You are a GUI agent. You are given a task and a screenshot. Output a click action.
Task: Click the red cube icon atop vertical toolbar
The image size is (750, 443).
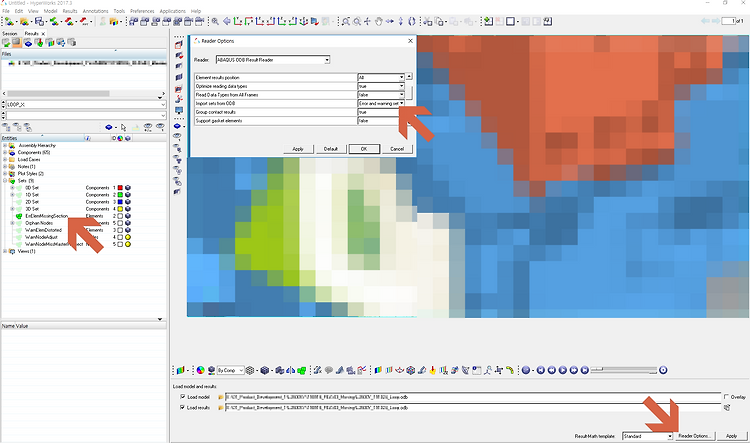(178, 44)
